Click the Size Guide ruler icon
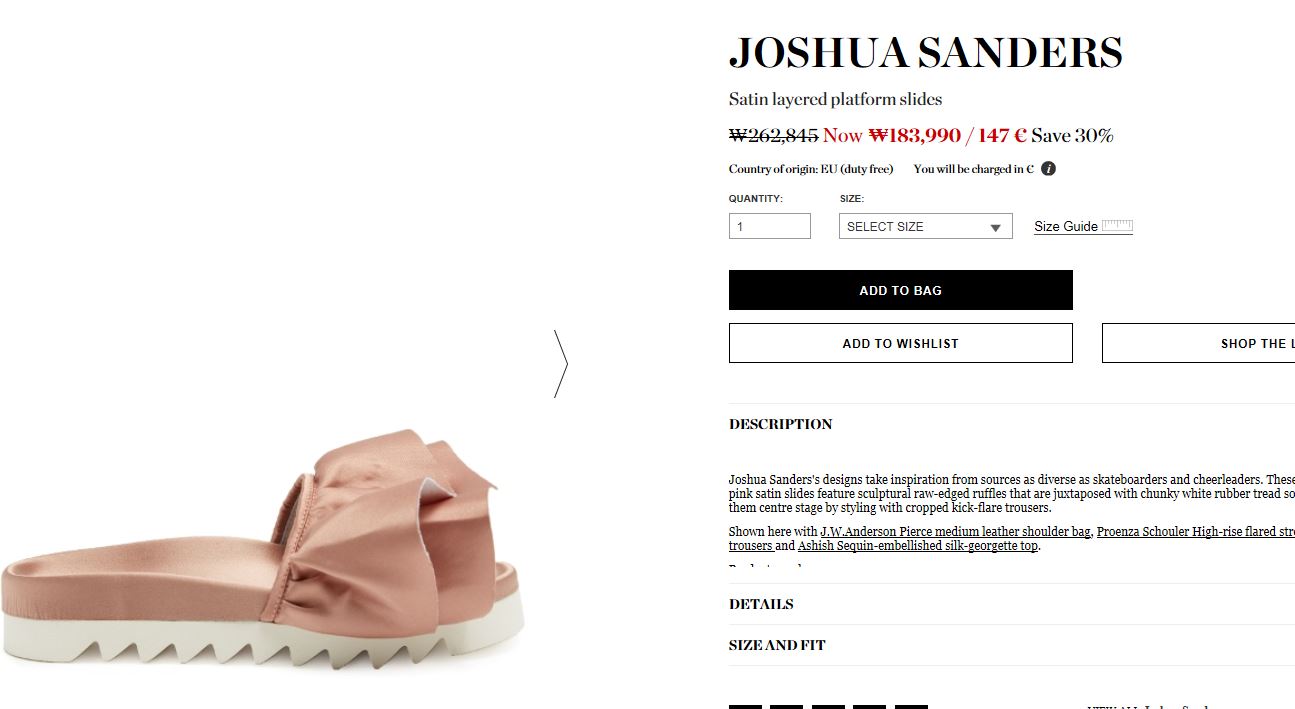Viewport: 1295px width, 709px height. point(1117,226)
